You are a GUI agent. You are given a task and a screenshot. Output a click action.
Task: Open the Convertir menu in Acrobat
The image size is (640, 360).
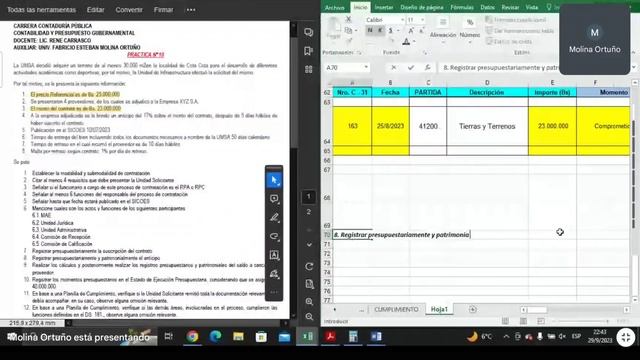point(129,9)
